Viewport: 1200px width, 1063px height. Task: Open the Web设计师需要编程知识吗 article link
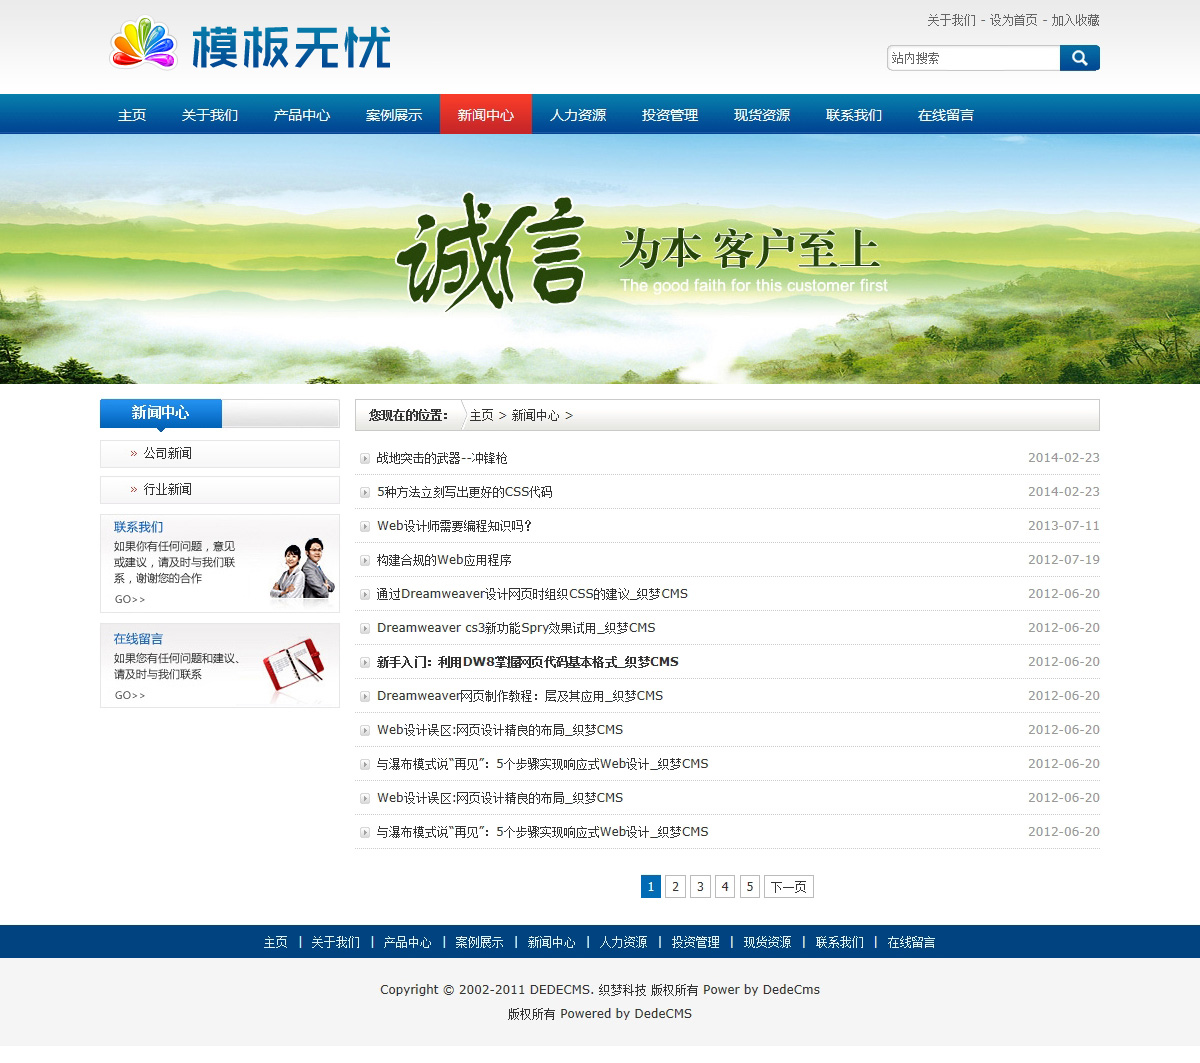pos(454,526)
